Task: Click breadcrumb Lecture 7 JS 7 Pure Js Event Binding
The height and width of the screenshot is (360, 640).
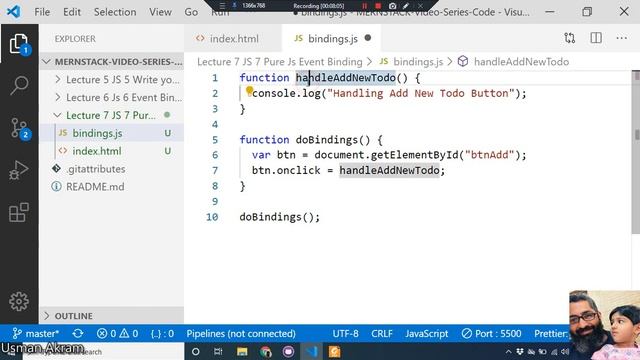Action: click(280, 62)
